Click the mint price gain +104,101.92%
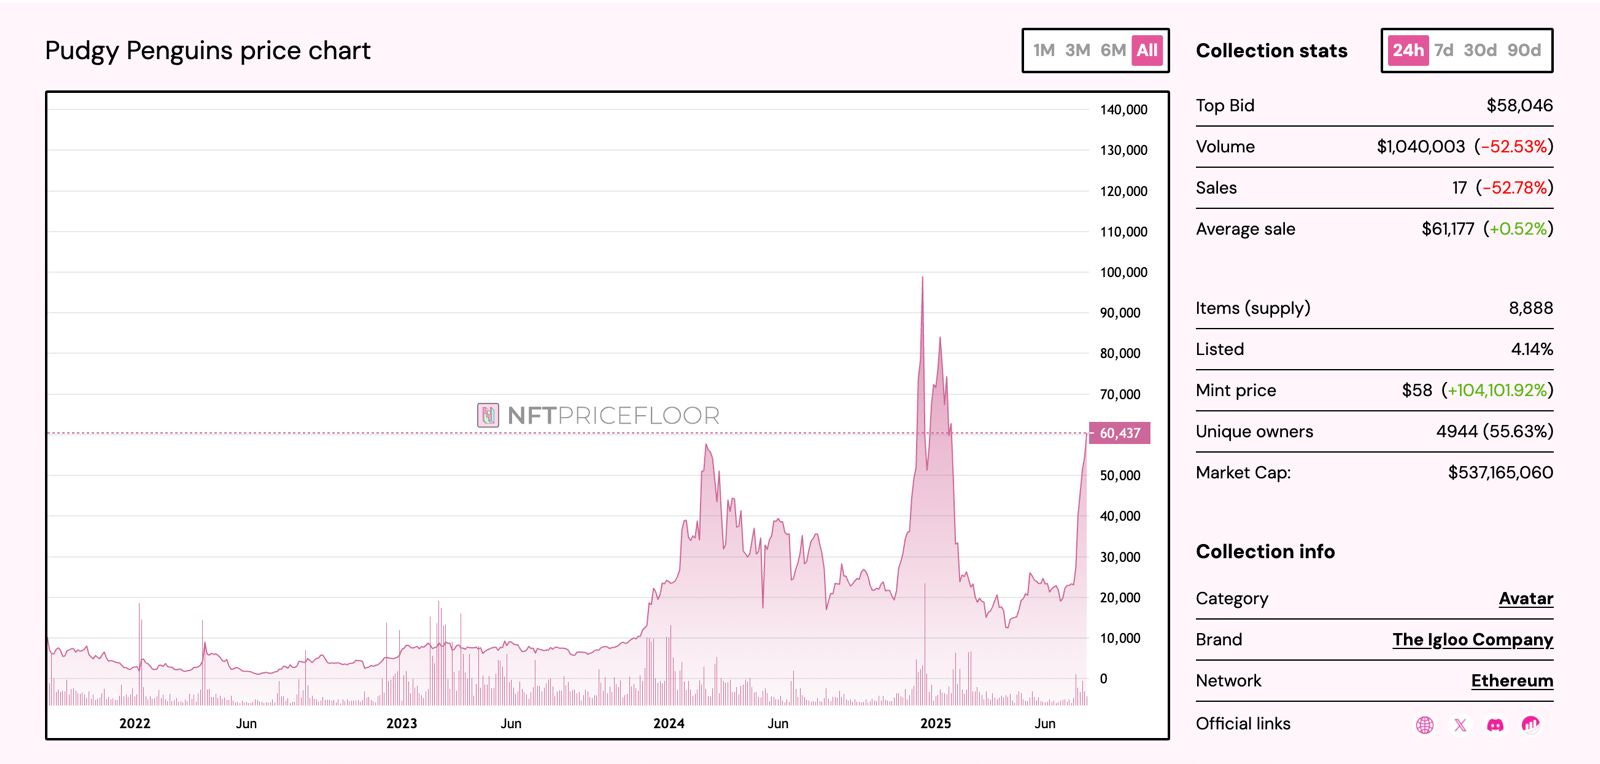The height and width of the screenshot is (764, 1600). coord(1497,390)
